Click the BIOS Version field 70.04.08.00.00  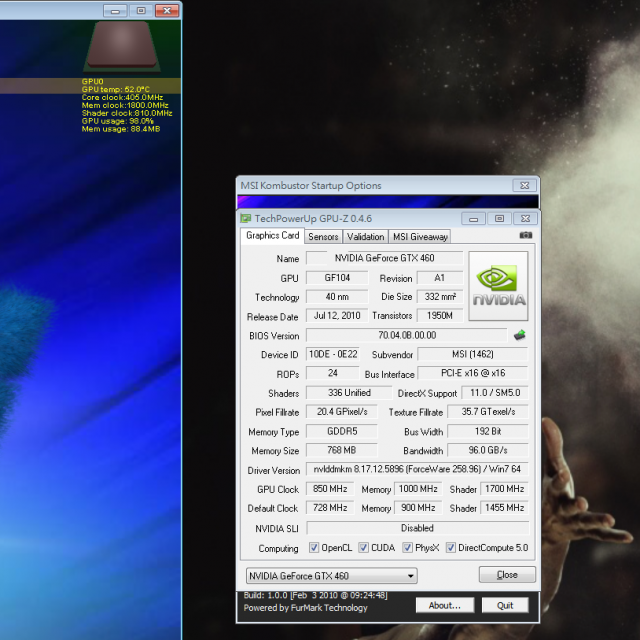(407, 335)
